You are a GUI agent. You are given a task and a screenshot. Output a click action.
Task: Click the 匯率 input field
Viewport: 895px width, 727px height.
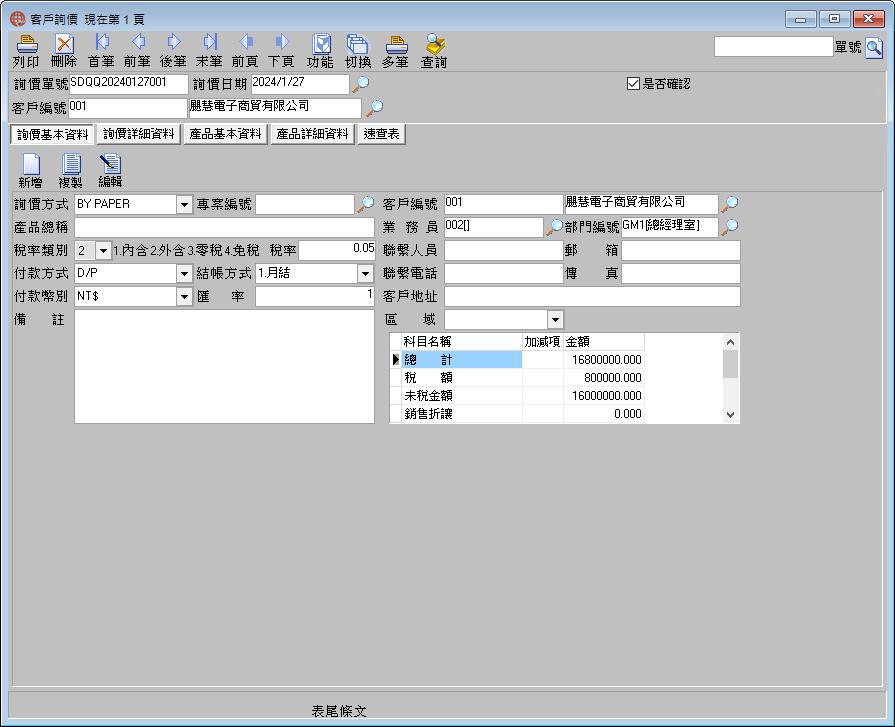pyautogui.click(x=315, y=297)
